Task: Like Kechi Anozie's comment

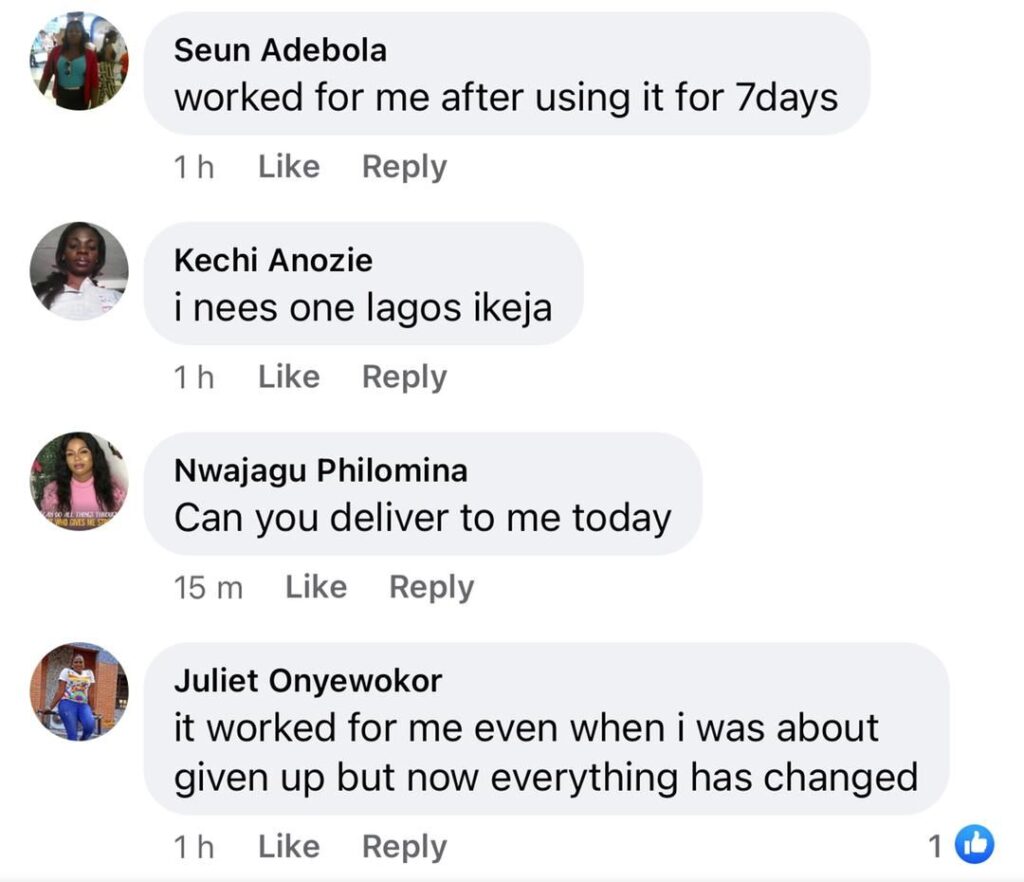Action: (288, 377)
